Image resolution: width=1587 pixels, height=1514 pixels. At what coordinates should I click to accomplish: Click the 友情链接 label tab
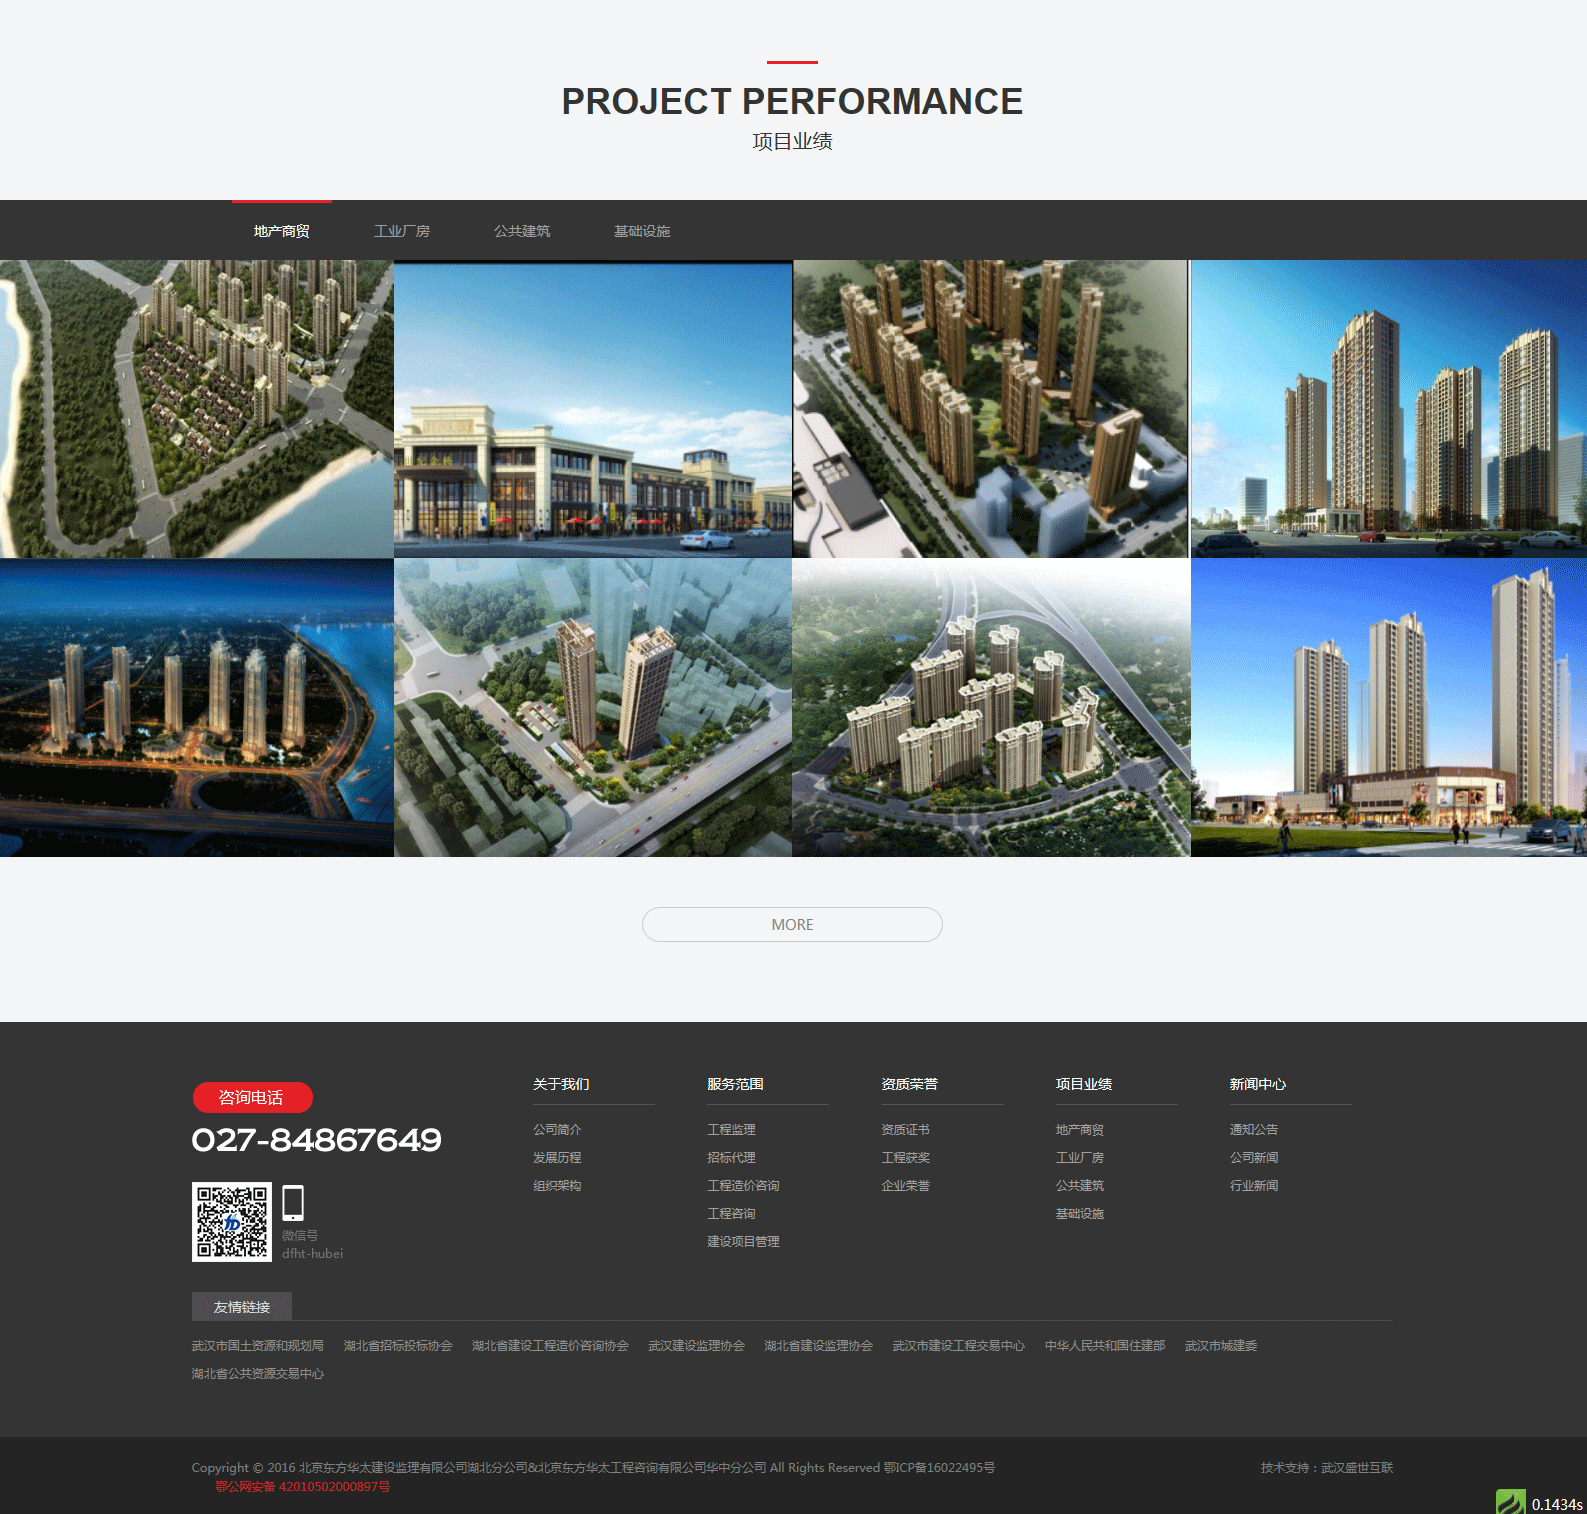242,1307
